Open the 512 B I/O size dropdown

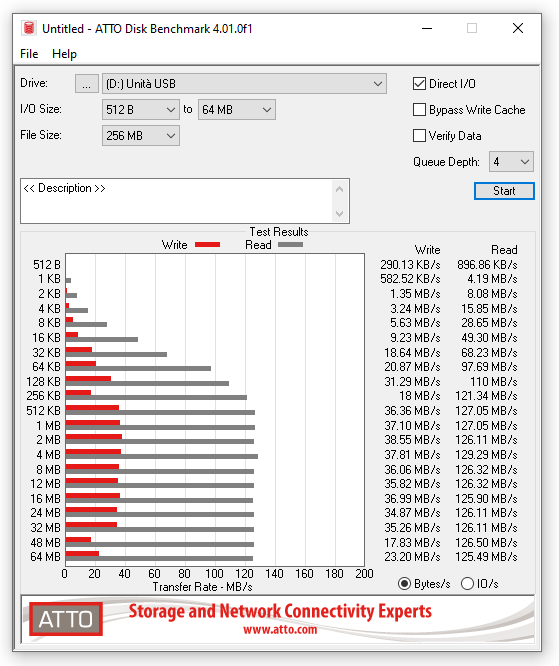pyautogui.click(x=141, y=110)
